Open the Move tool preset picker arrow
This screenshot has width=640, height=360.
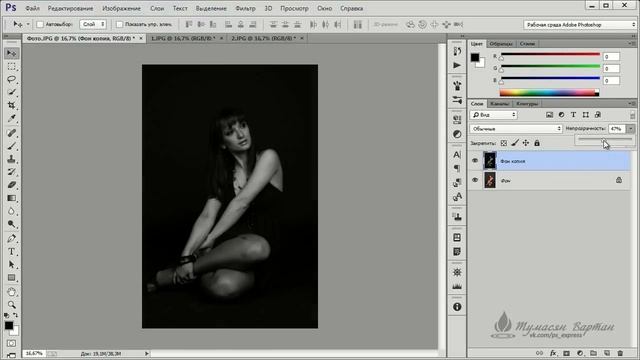pyautogui.click(x=28, y=24)
